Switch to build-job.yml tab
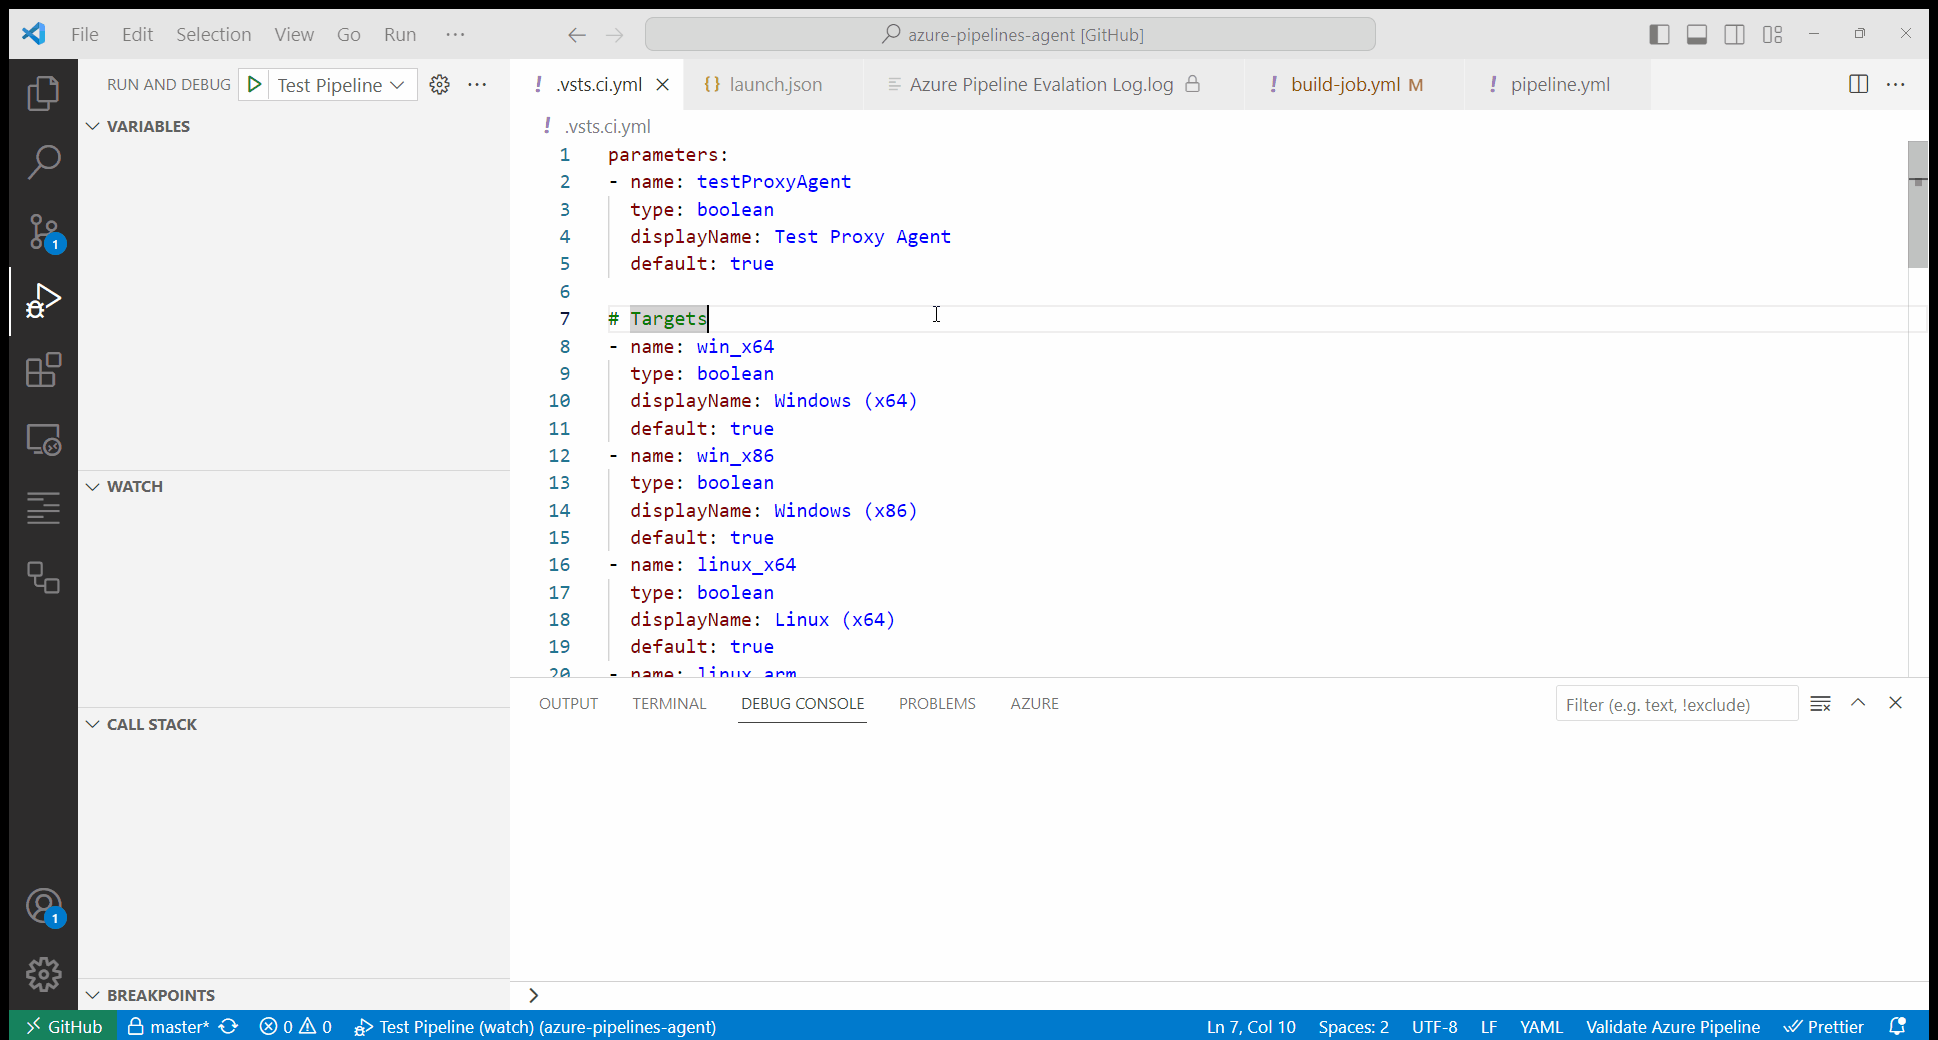1938x1040 pixels. tap(1355, 85)
